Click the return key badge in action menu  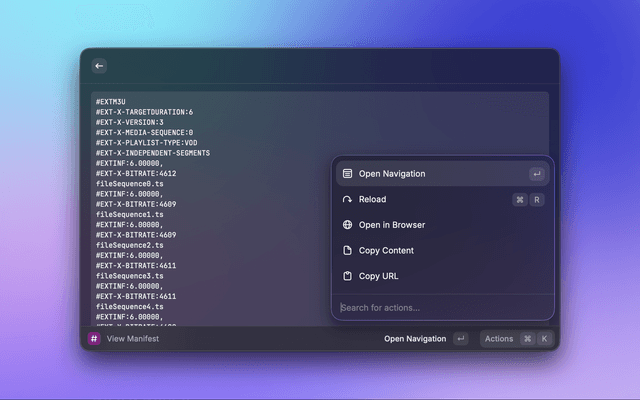536,174
